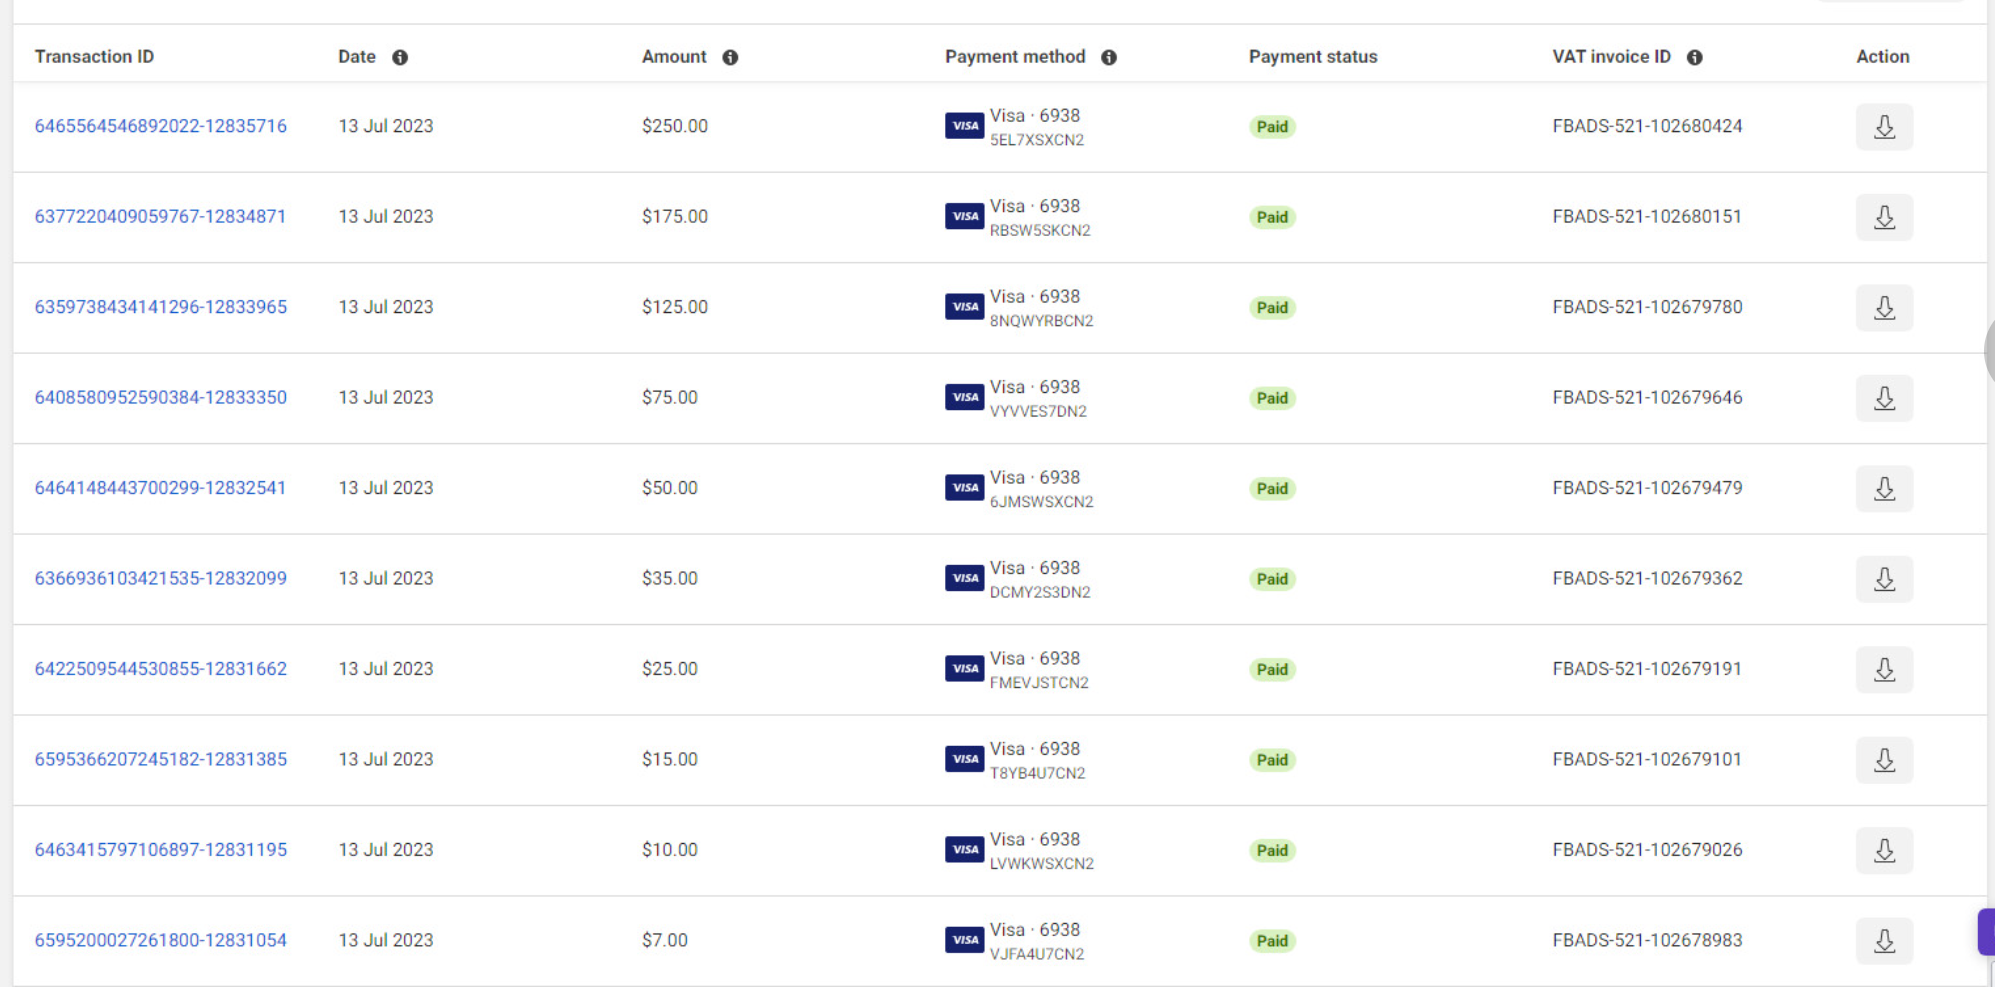Download invoice FBADS-521-102679191
Image resolution: width=1995 pixels, height=987 pixels.
pos(1884,670)
